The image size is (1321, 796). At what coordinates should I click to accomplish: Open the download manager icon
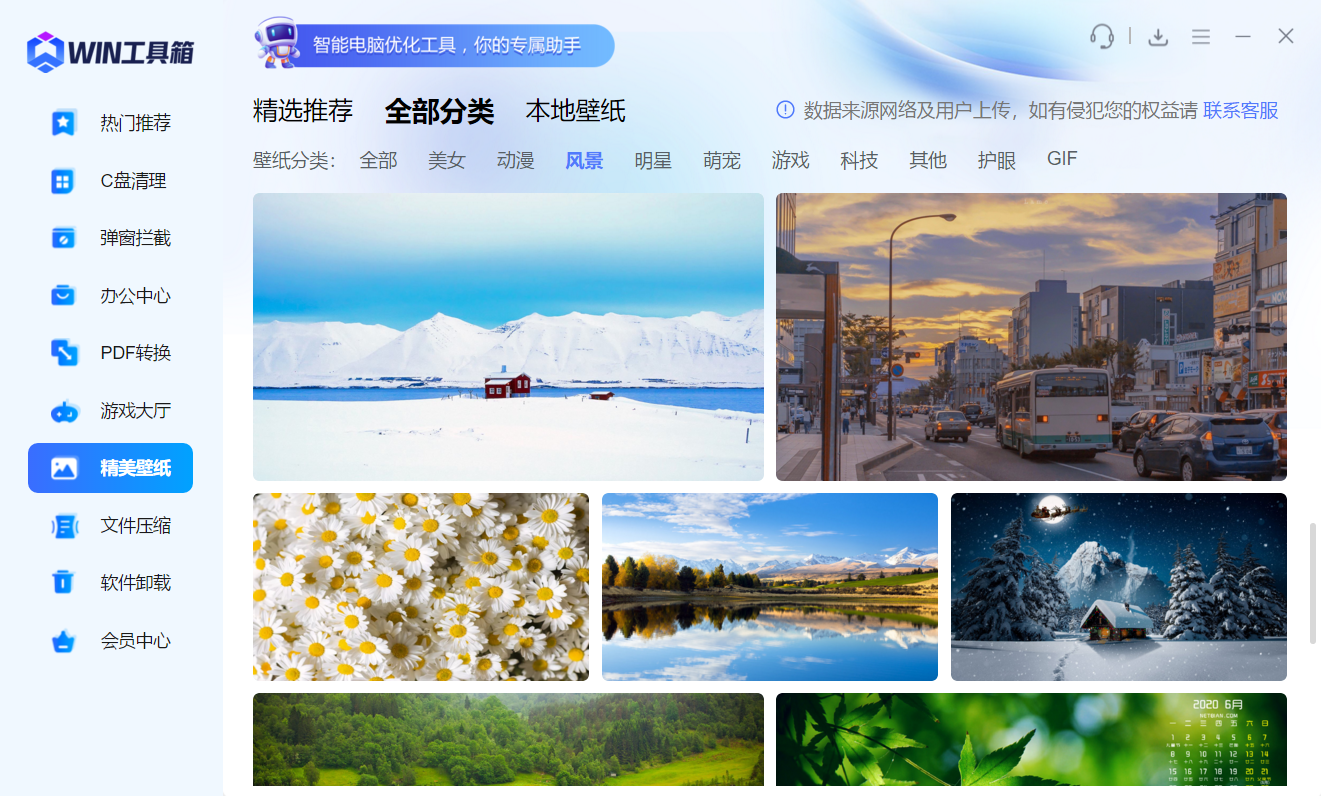(1158, 37)
